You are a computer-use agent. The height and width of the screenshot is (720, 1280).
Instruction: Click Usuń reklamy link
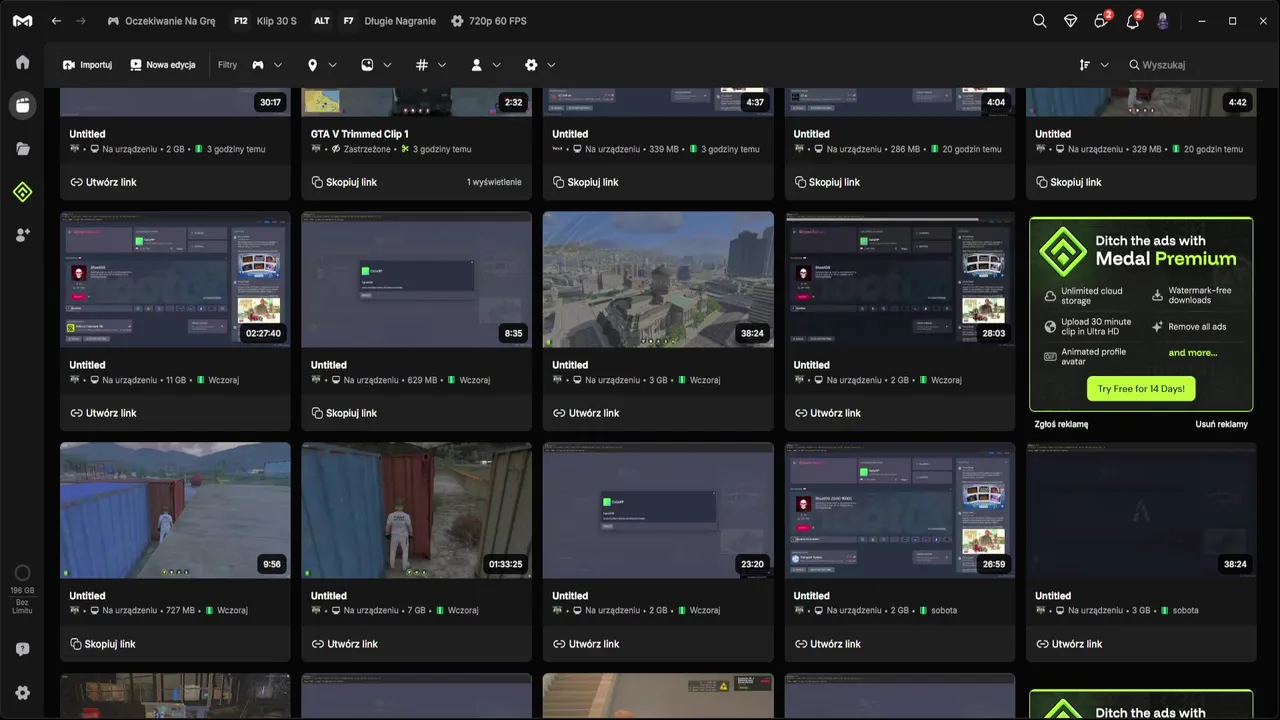click(x=1221, y=424)
